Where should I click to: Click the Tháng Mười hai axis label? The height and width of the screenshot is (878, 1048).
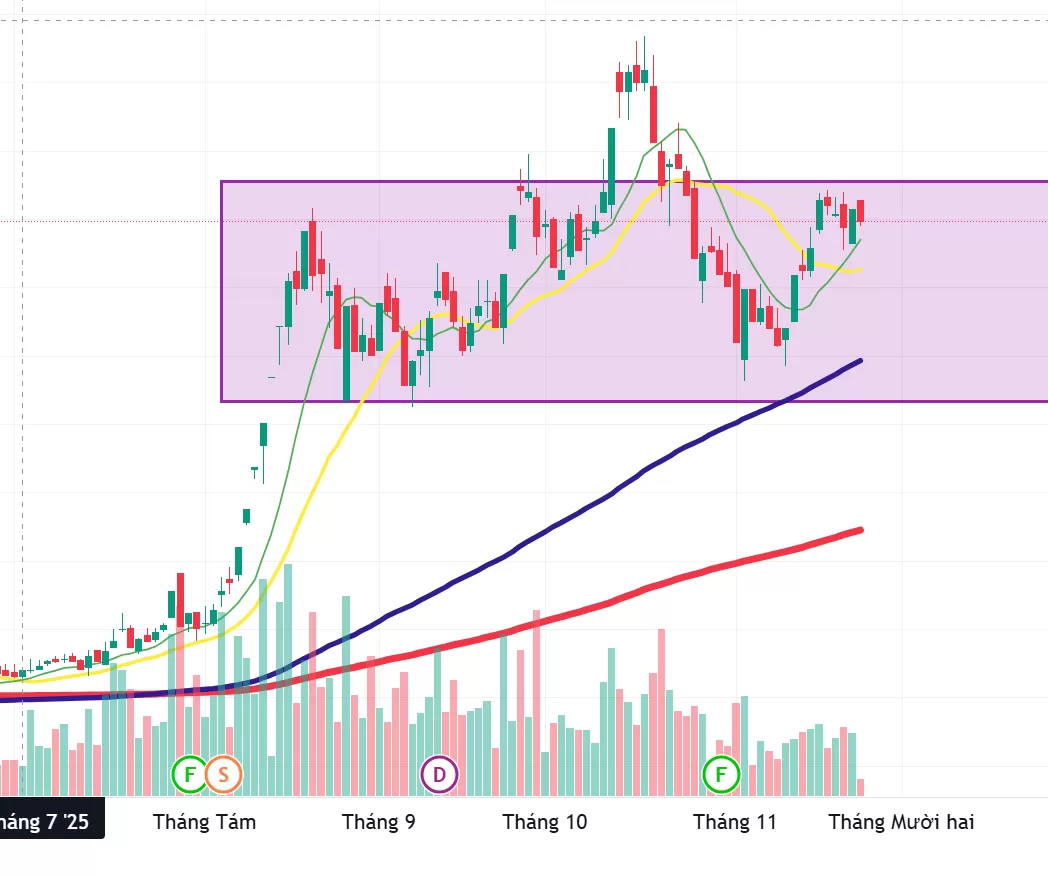901,822
